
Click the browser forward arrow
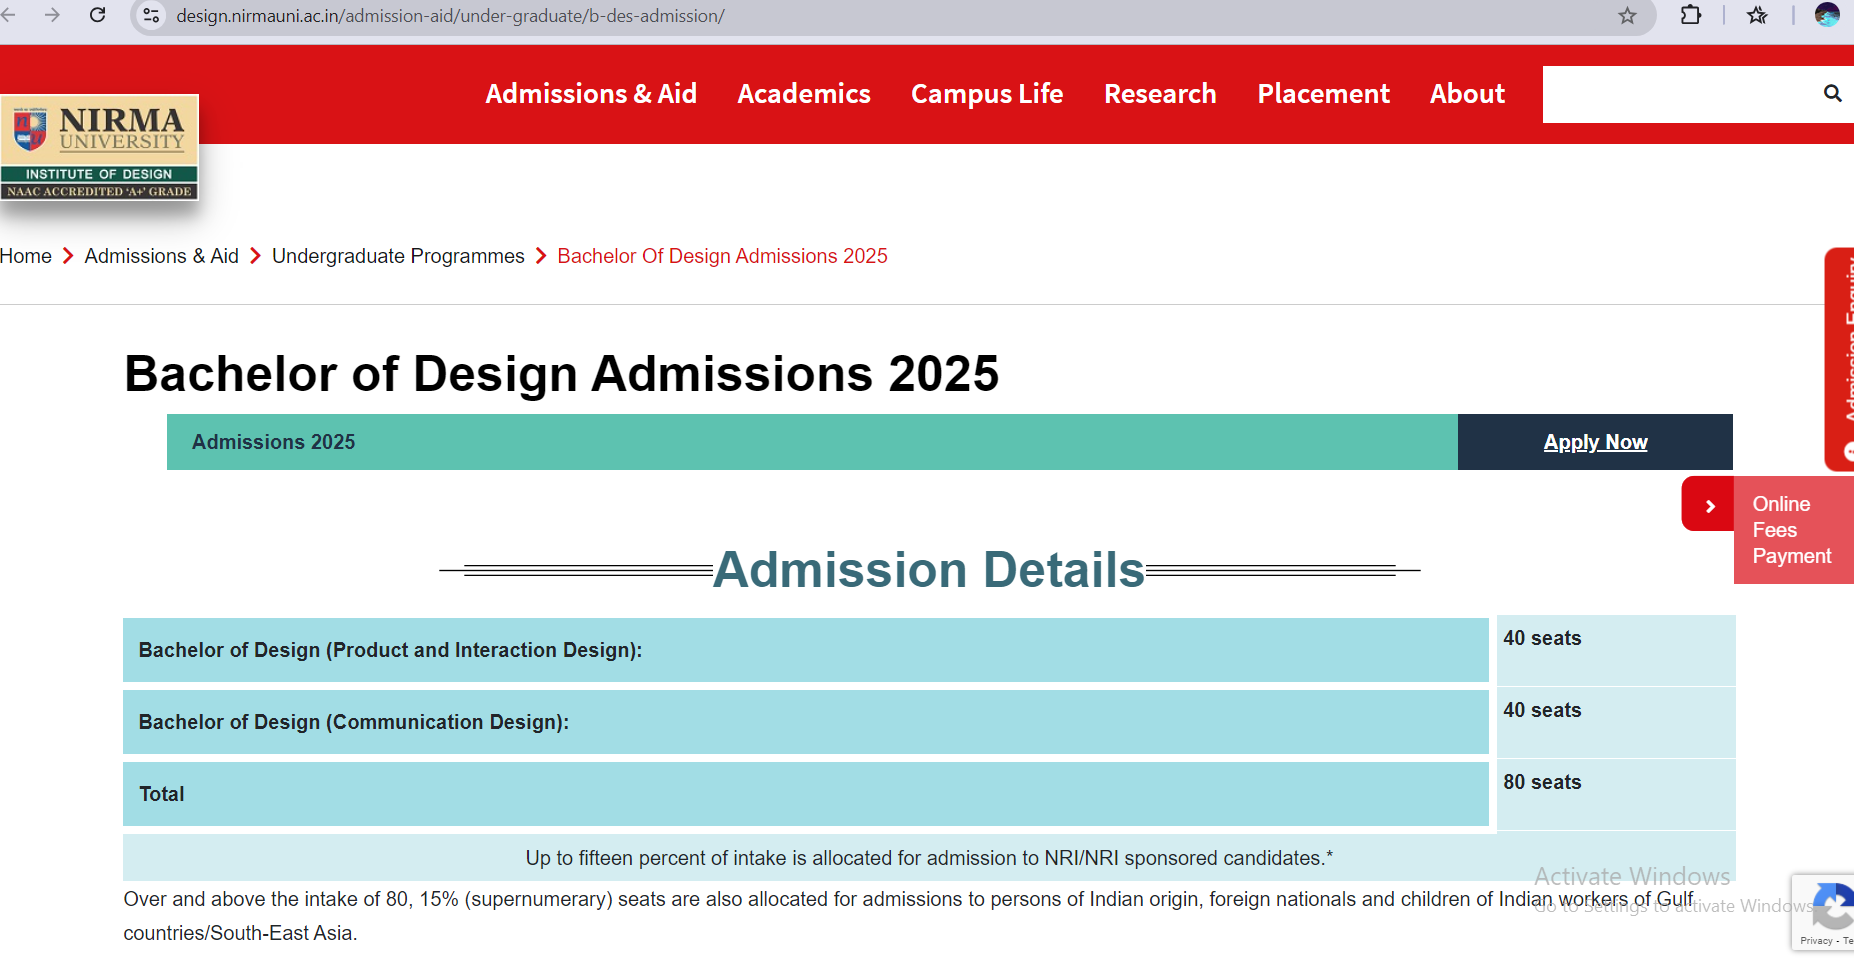tap(52, 15)
